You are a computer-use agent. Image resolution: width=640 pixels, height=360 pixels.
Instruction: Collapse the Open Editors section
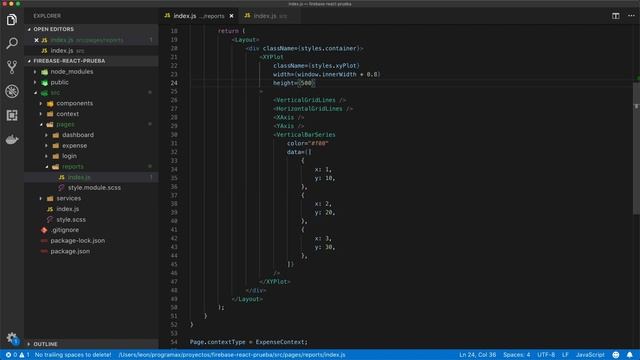[91, 29]
